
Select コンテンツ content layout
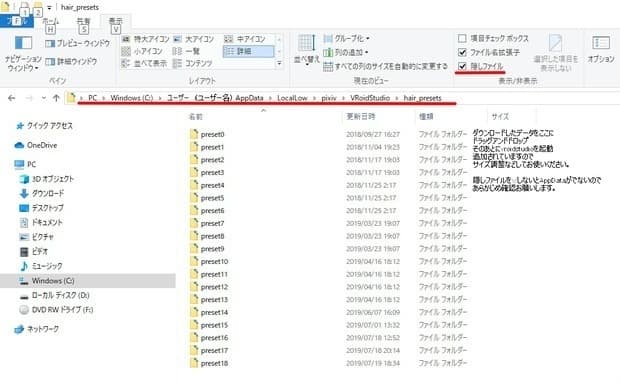pyautogui.click(x=193, y=63)
